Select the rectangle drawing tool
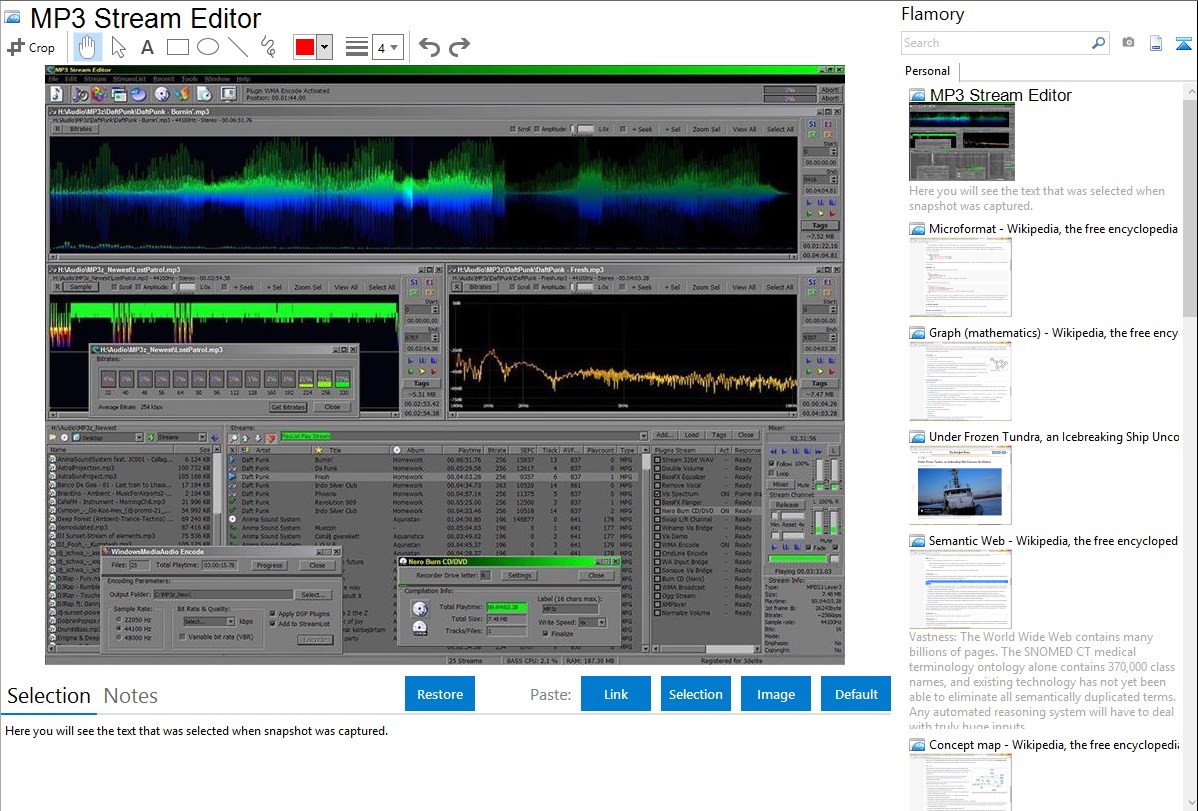The height and width of the screenshot is (811, 1198). (x=179, y=45)
